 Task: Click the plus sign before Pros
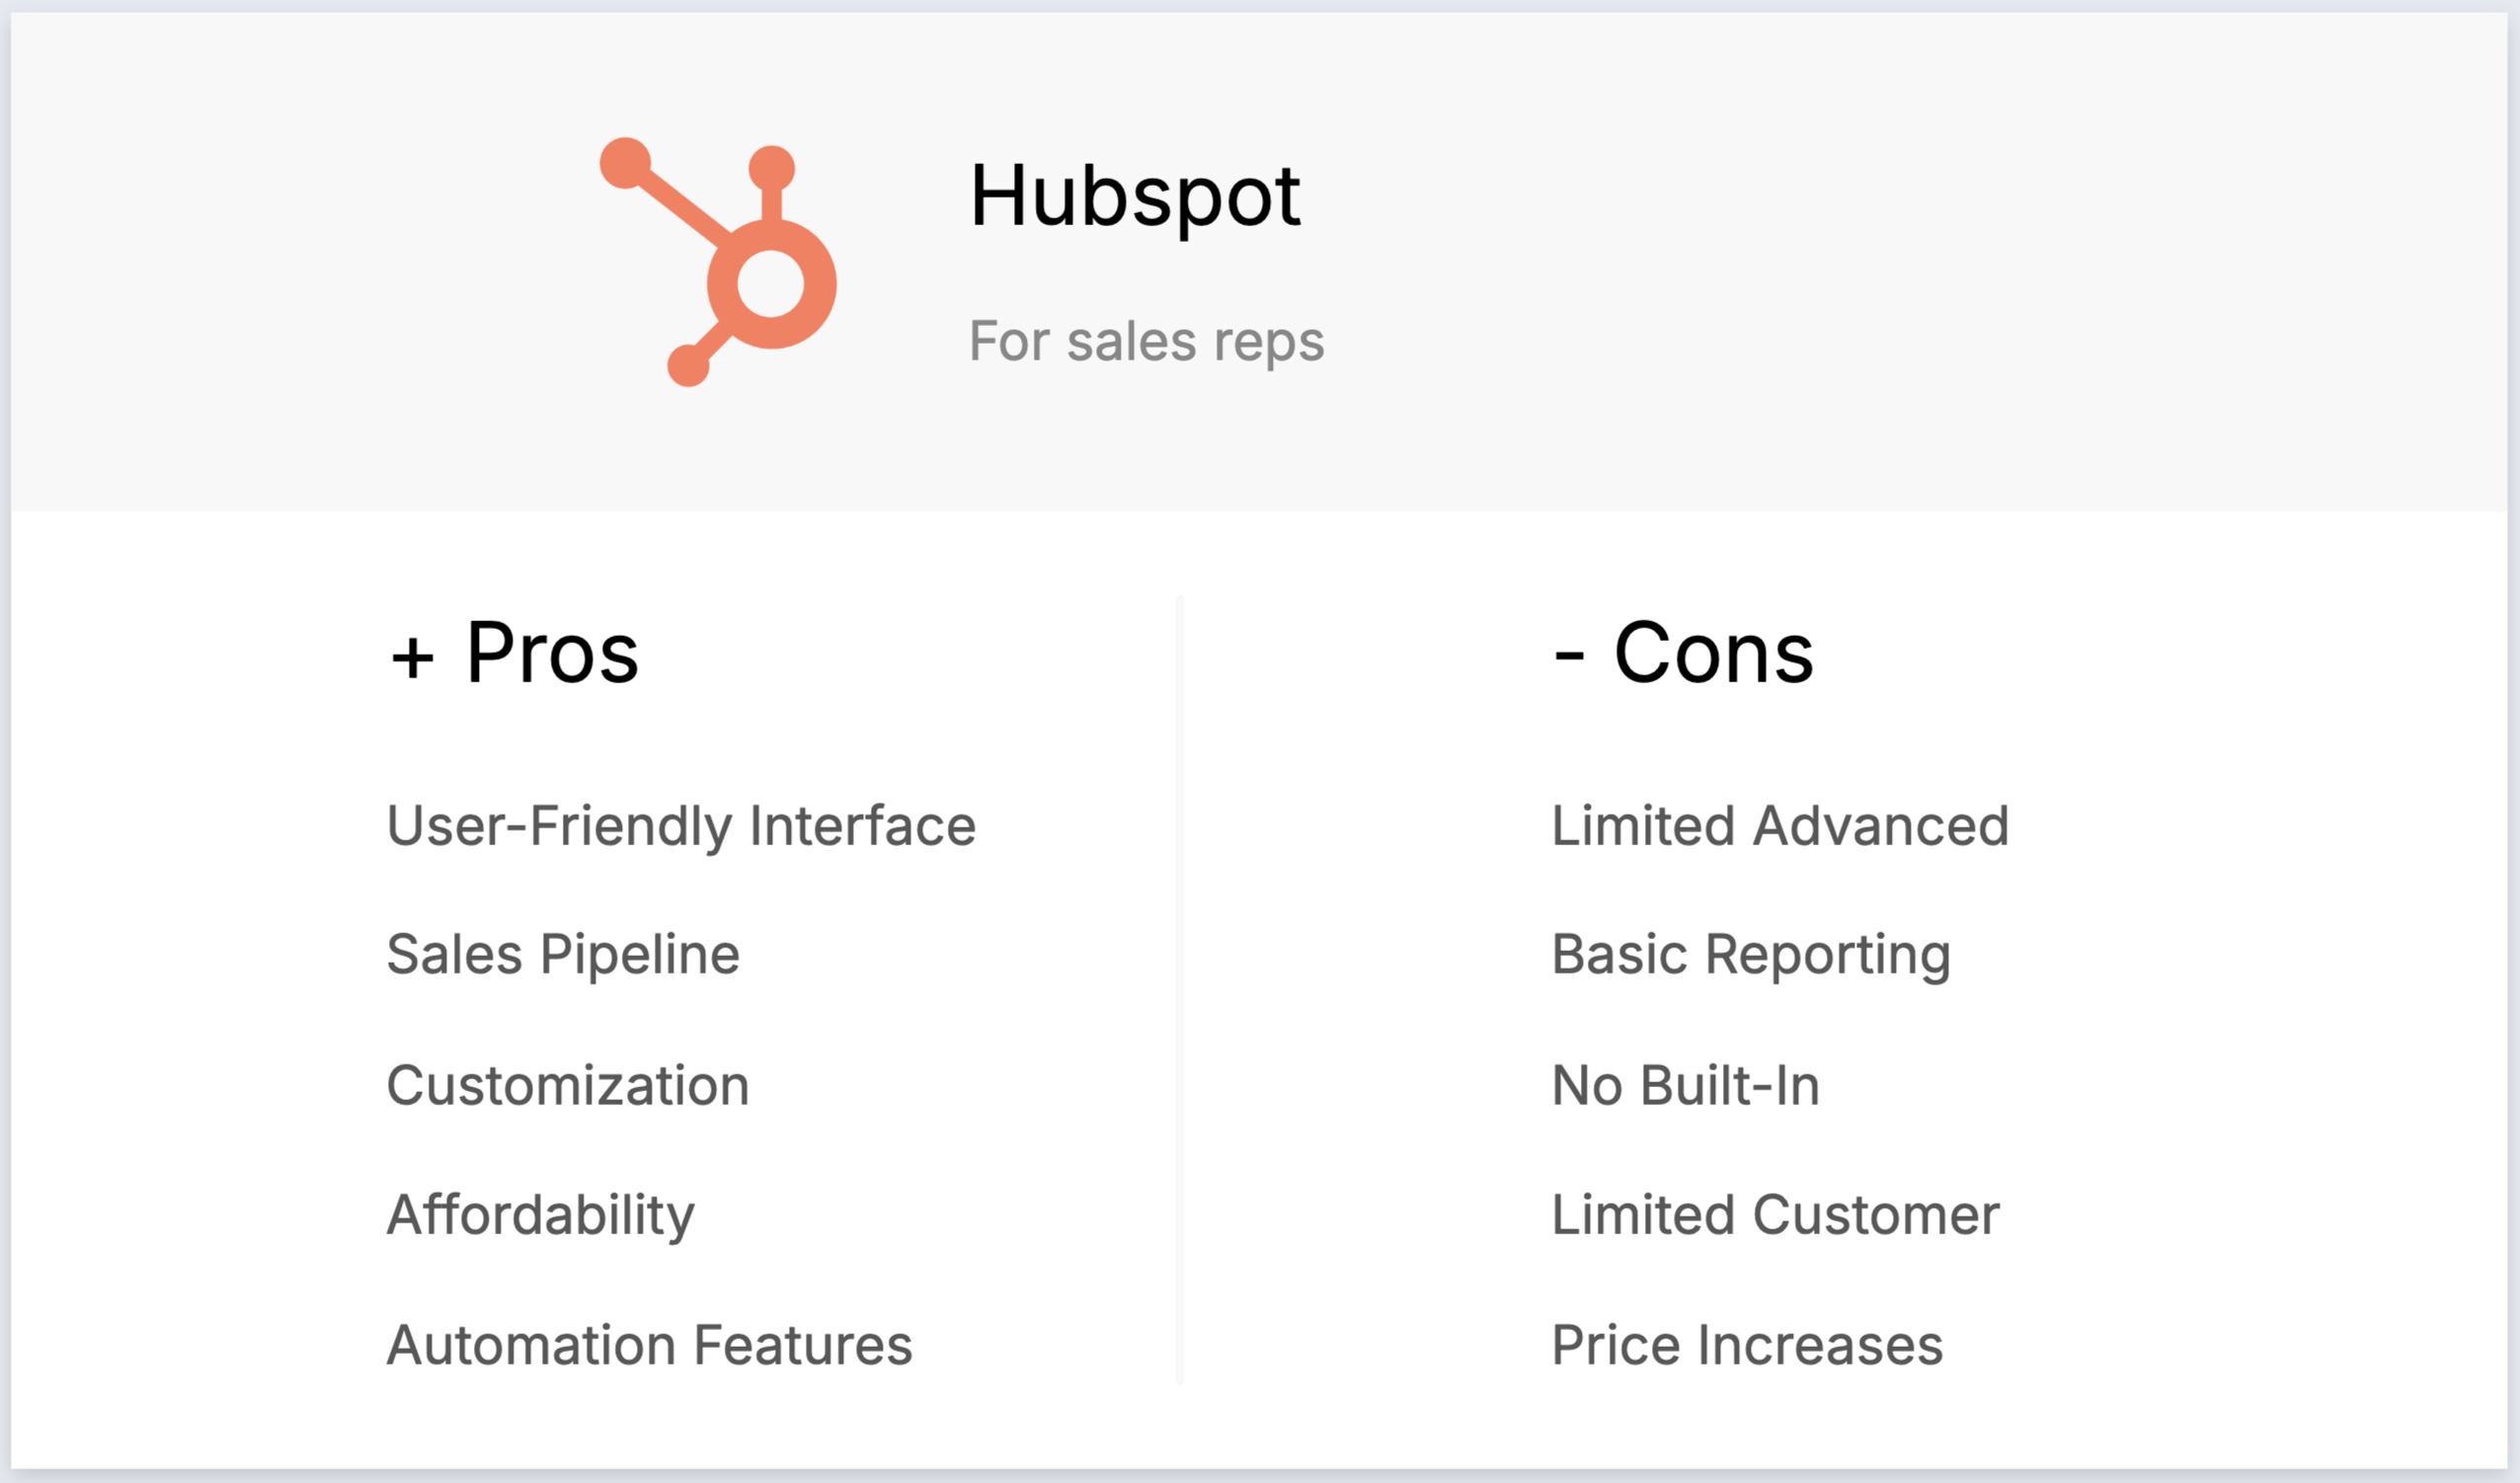[x=412, y=658]
